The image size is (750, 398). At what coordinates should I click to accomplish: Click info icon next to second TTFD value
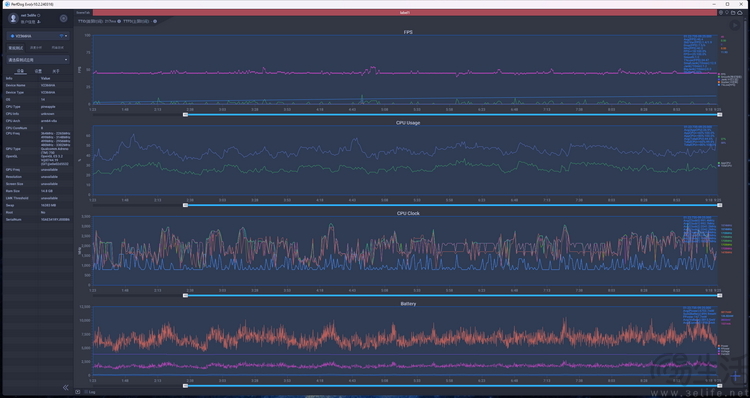click(155, 21)
